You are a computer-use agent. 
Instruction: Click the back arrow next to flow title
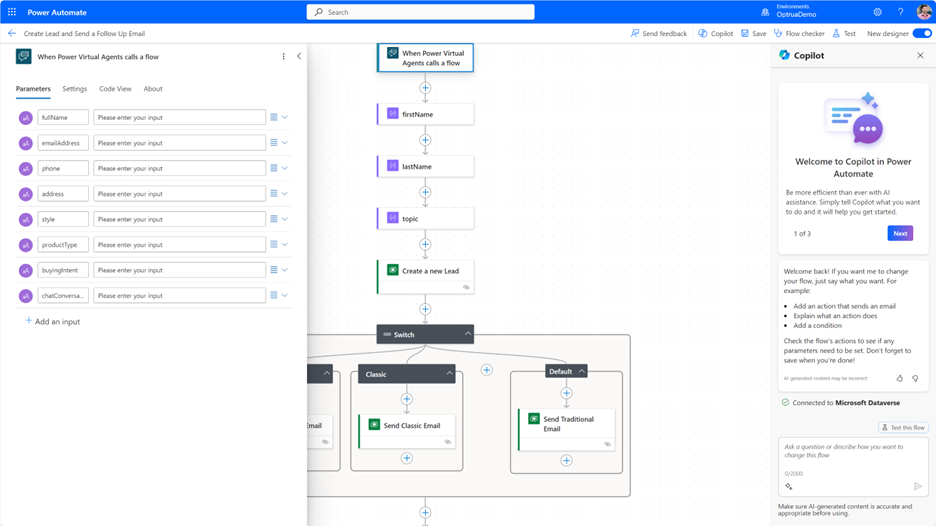(x=12, y=33)
